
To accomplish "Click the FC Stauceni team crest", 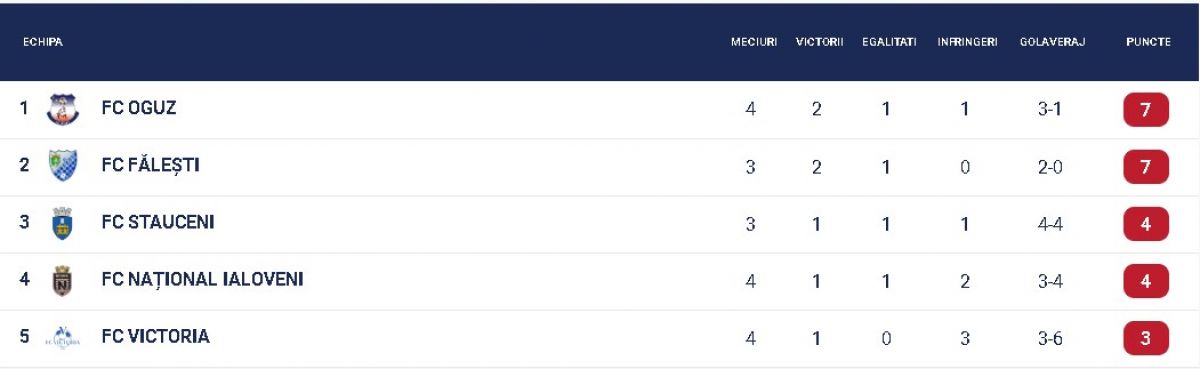I will pyautogui.click(x=63, y=223).
